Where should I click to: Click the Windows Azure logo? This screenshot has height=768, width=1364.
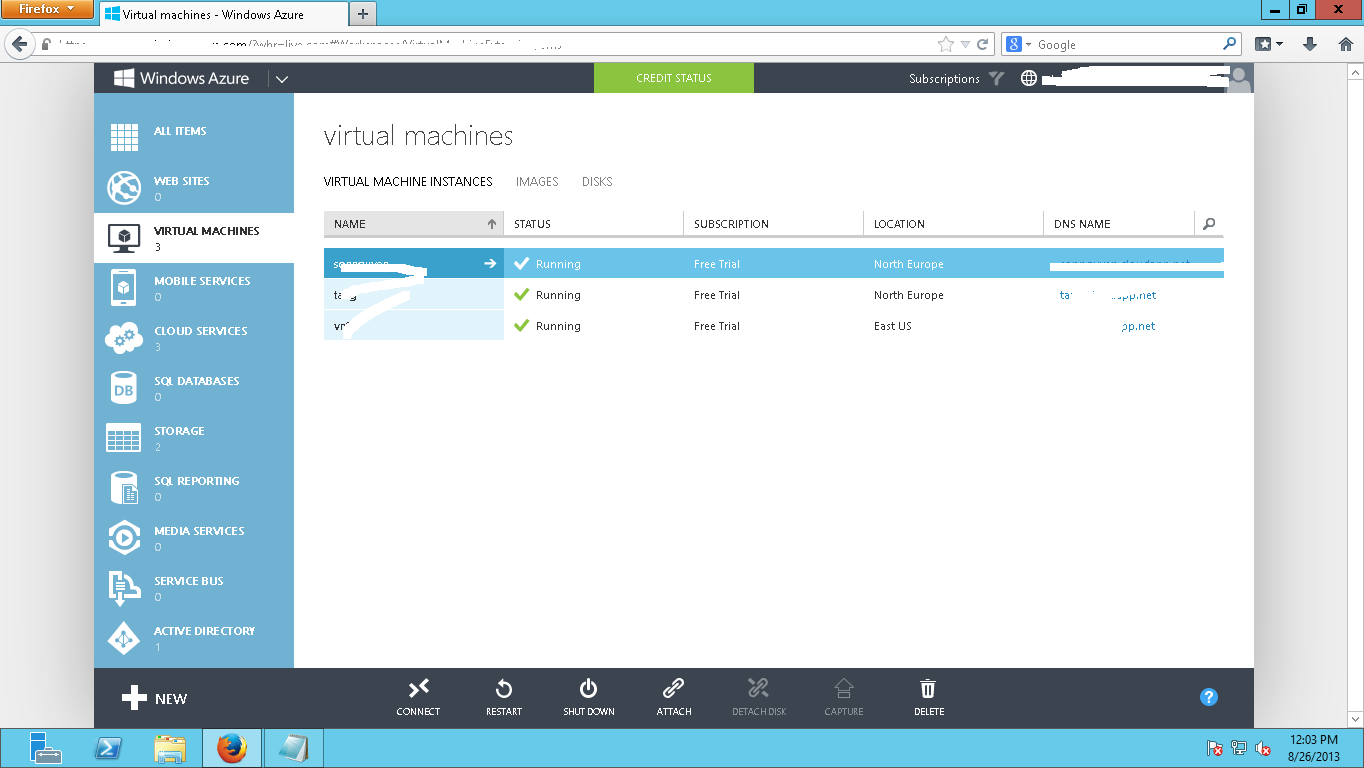pyautogui.click(x=181, y=78)
